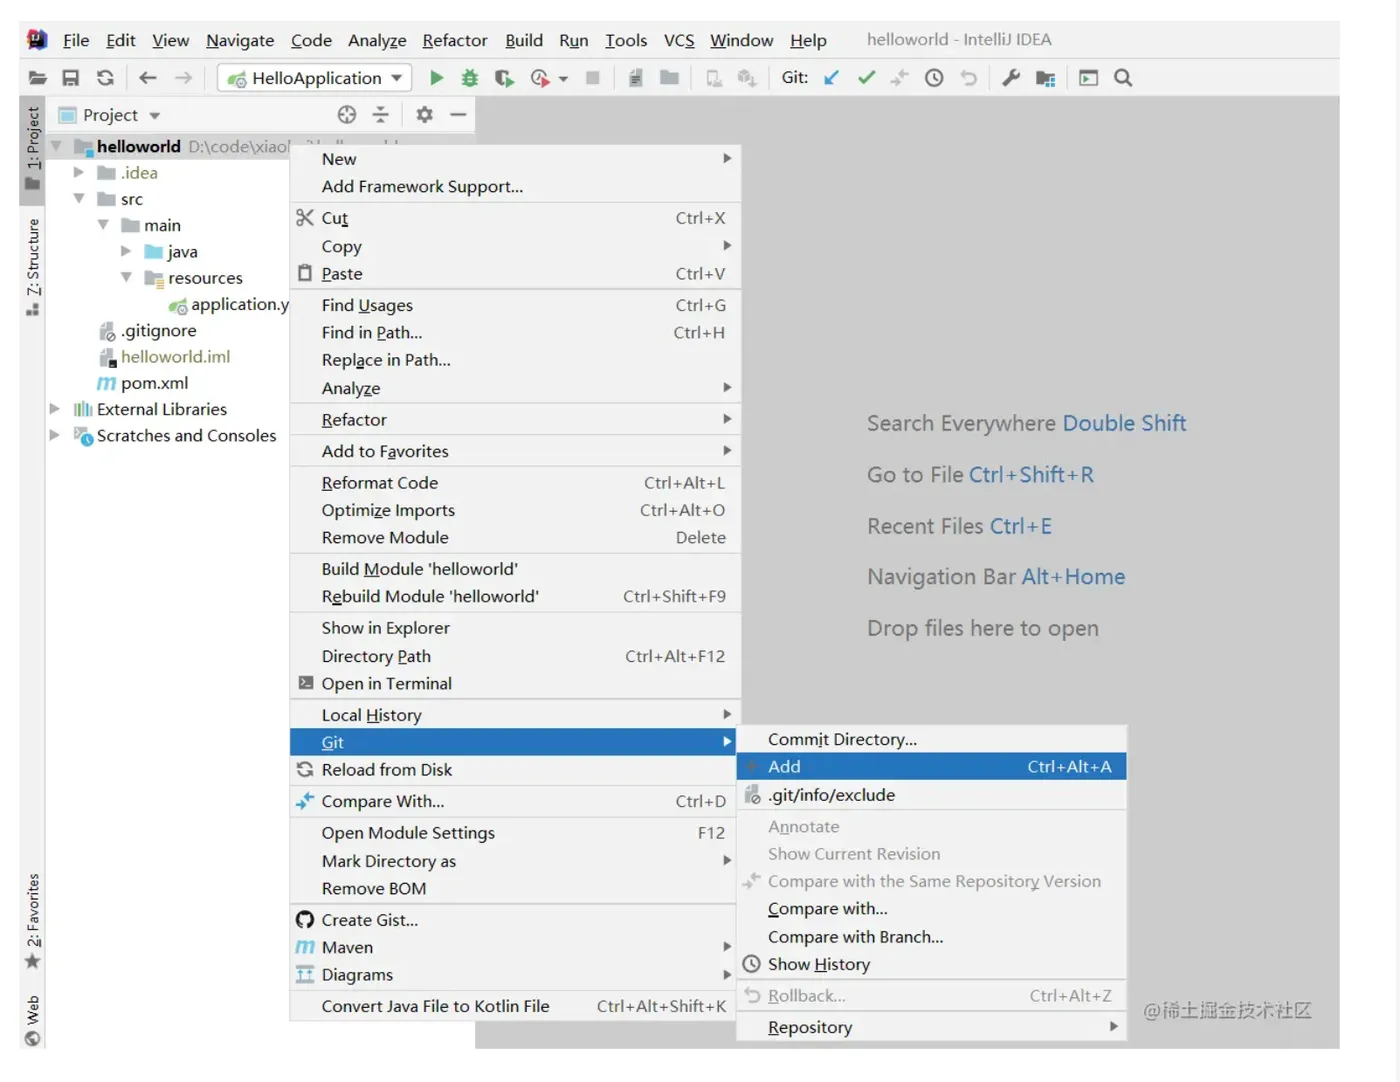Expand External Libraries node
1400x1082 pixels.
(55, 409)
